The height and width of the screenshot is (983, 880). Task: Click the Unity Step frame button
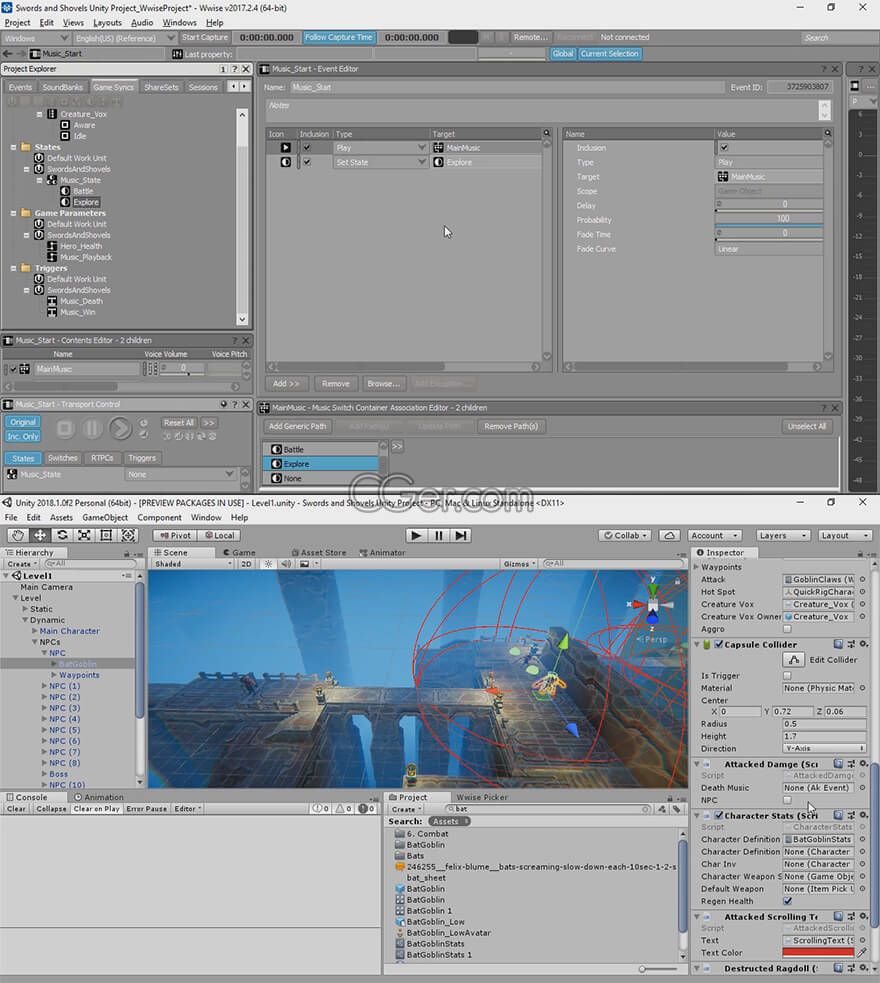pyautogui.click(x=461, y=535)
